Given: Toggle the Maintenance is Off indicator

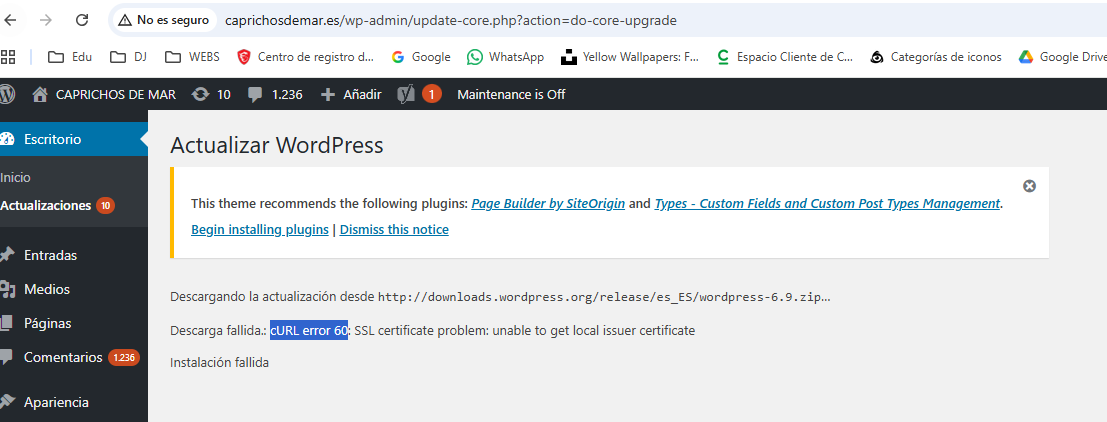Looking at the screenshot, I should [x=511, y=94].
